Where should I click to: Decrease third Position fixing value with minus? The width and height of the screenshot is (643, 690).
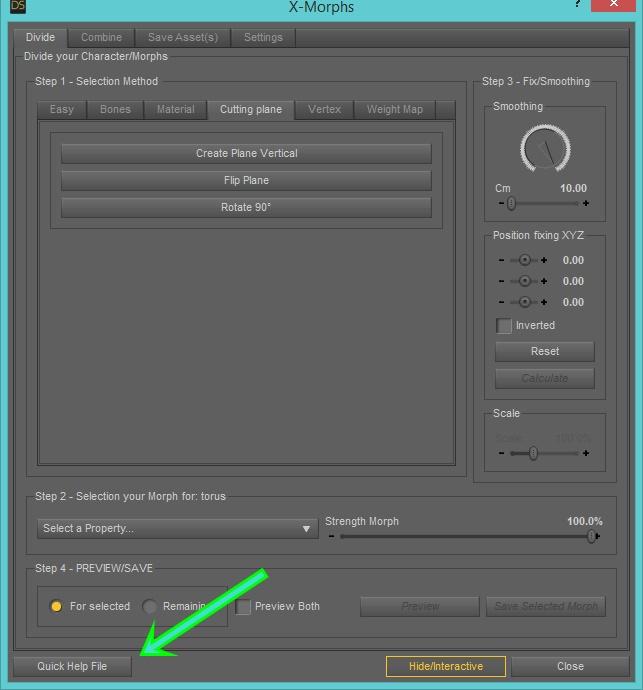click(501, 302)
